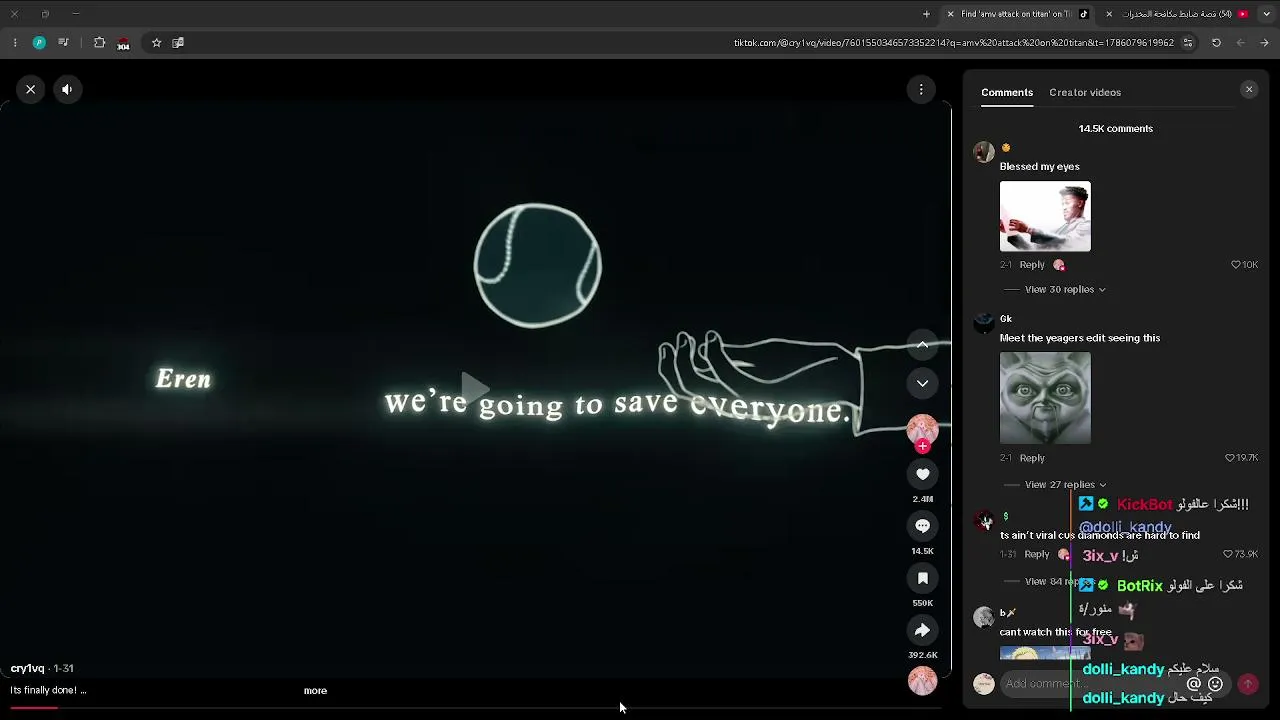This screenshot has height=720, width=1280.
Task: Reload the page from the browser toolbar
Action: (1216, 43)
